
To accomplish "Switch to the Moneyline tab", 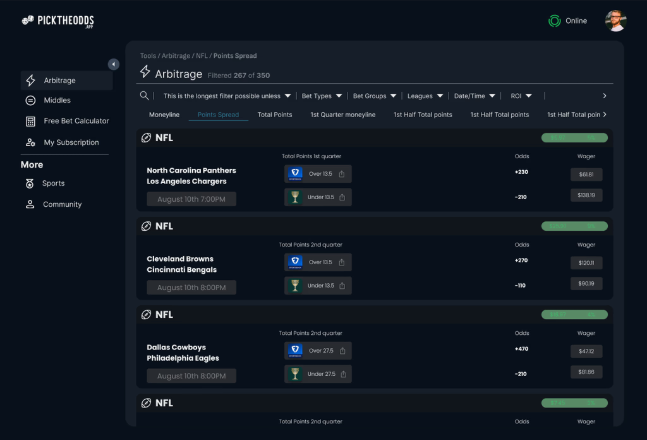I will coord(164,114).
